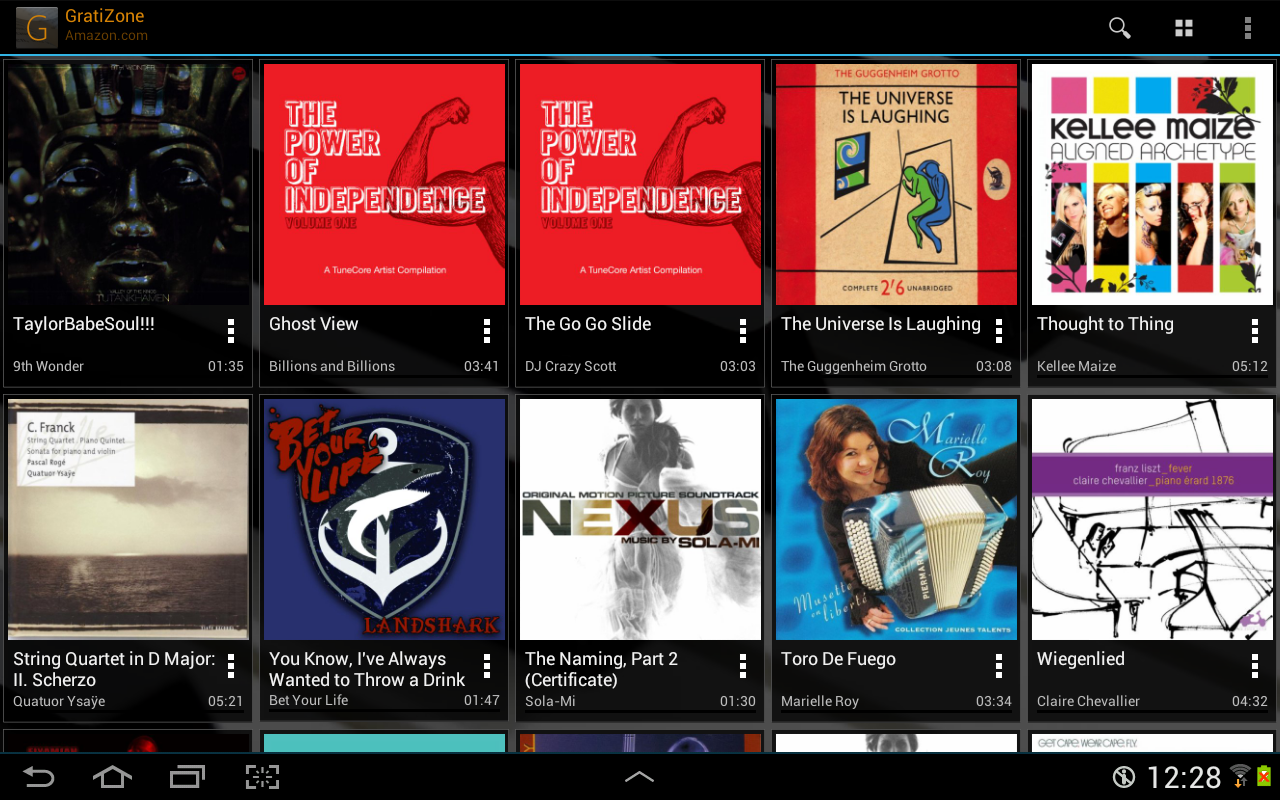Tap the GratiZone app logo

pos(36,27)
